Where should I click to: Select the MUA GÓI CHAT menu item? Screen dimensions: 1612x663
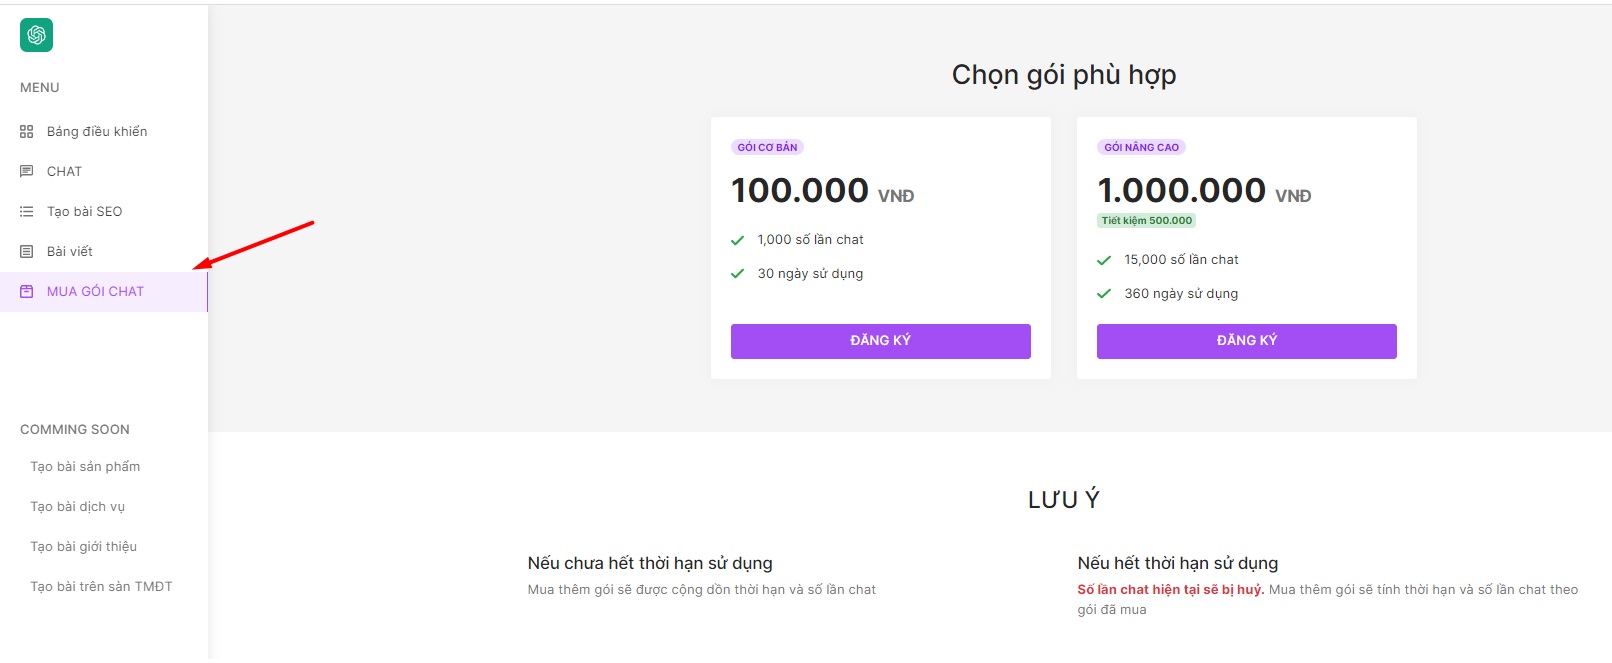coord(95,292)
